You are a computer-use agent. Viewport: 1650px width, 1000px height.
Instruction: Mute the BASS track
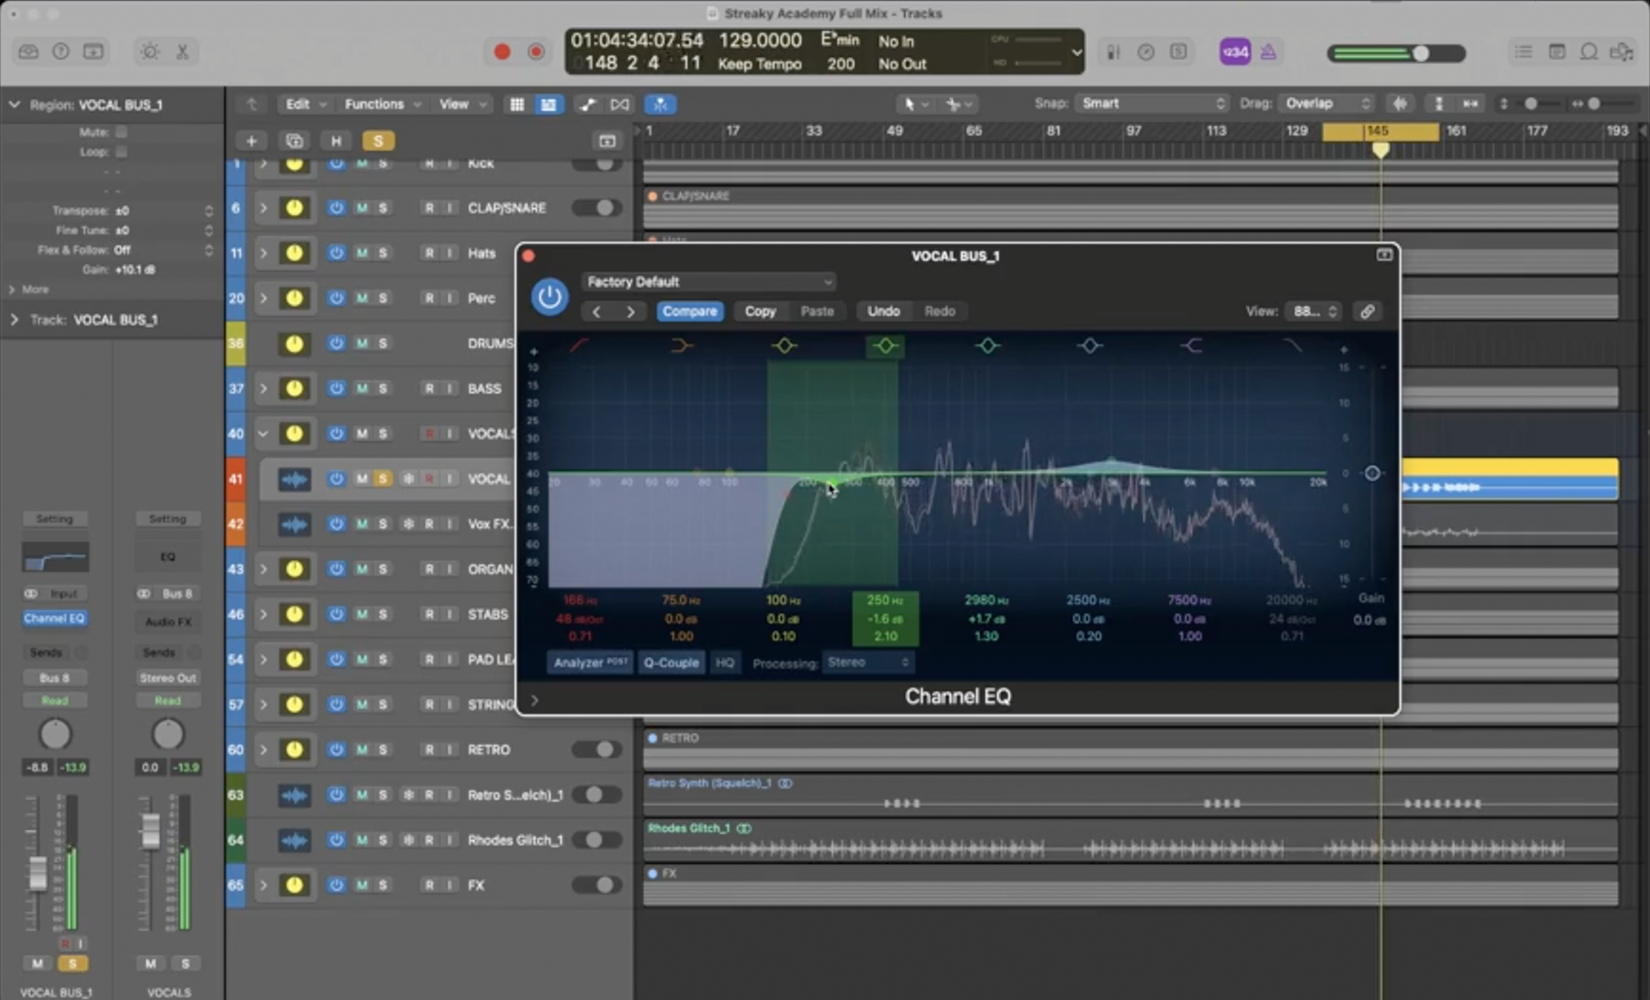tap(361, 388)
